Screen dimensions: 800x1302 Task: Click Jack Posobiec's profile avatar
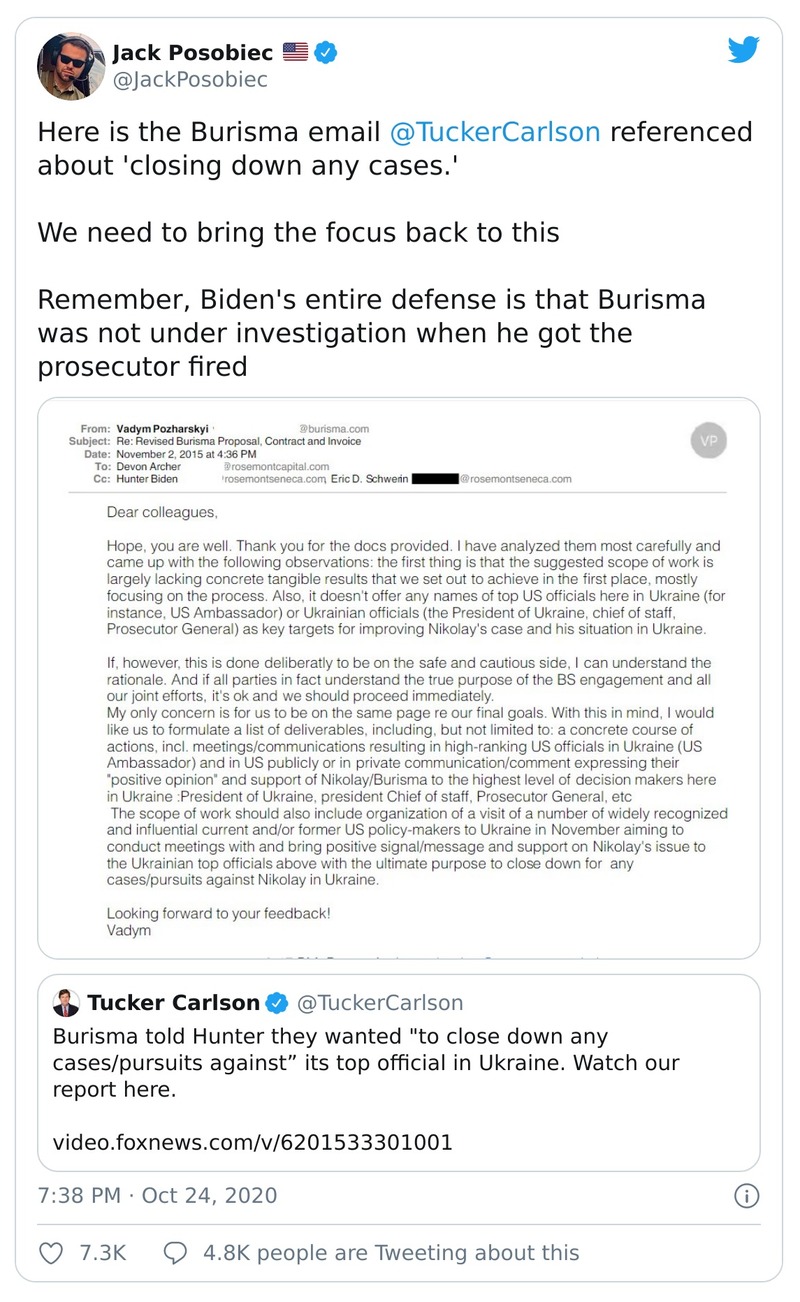(71, 66)
